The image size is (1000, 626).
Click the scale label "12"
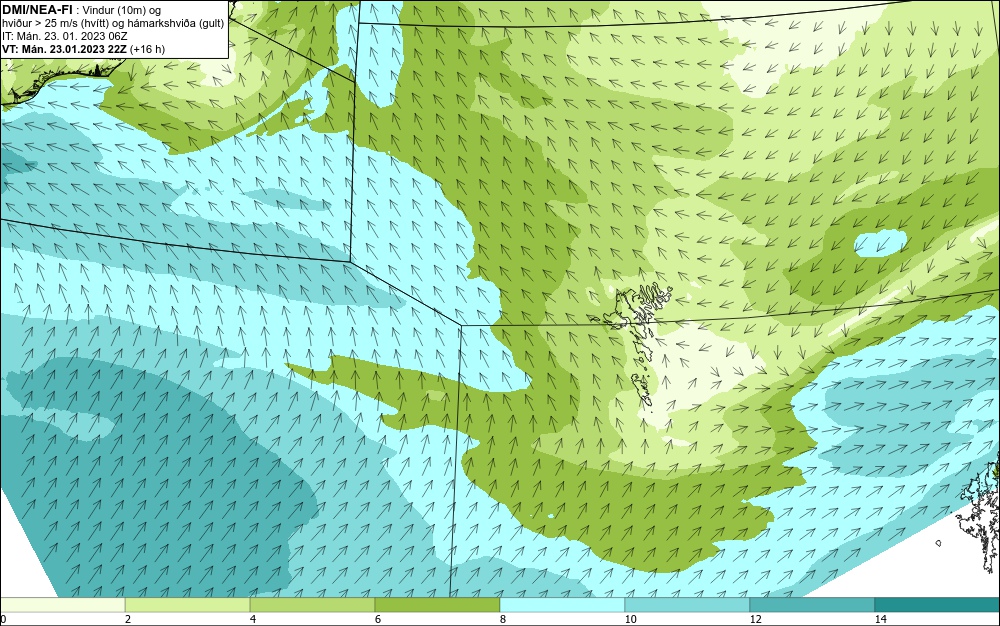pyautogui.click(x=756, y=619)
